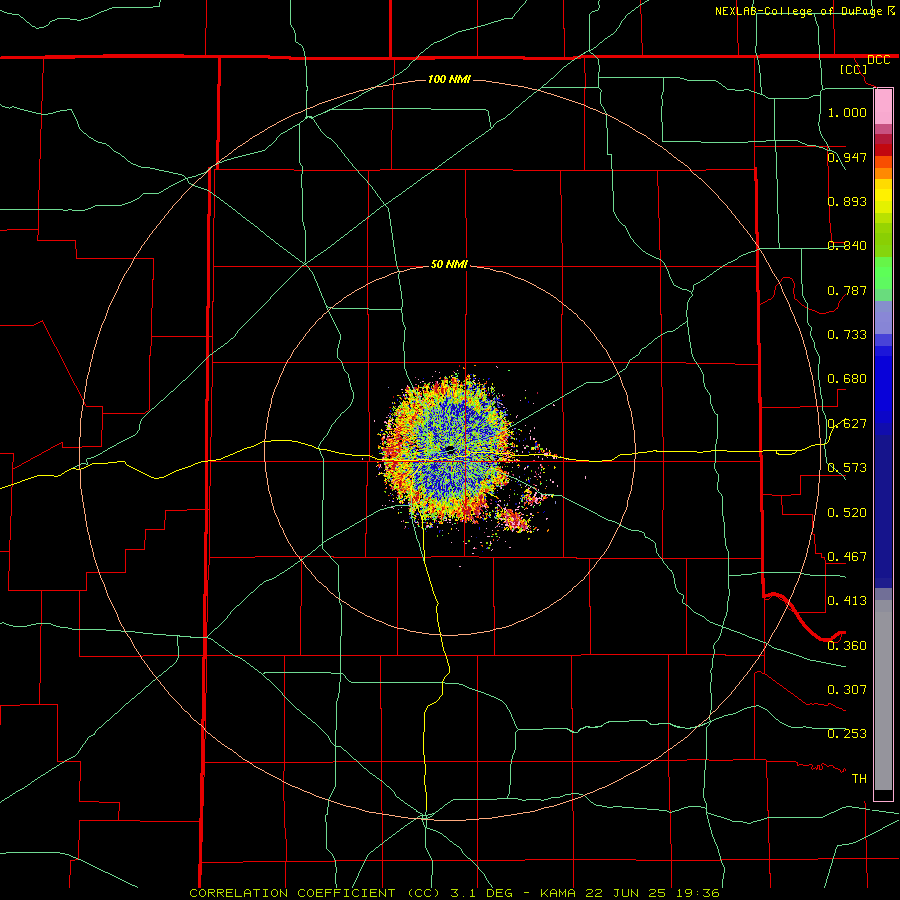This screenshot has height=900, width=900.
Task: Select the 0.680 scale value
Action: pyautogui.click(x=847, y=379)
